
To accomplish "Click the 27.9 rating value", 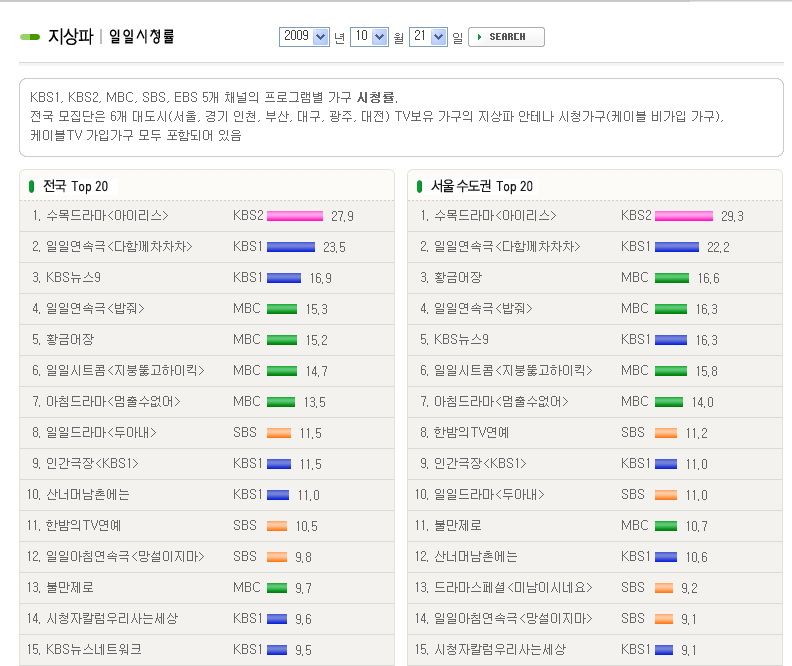I will (x=342, y=216).
